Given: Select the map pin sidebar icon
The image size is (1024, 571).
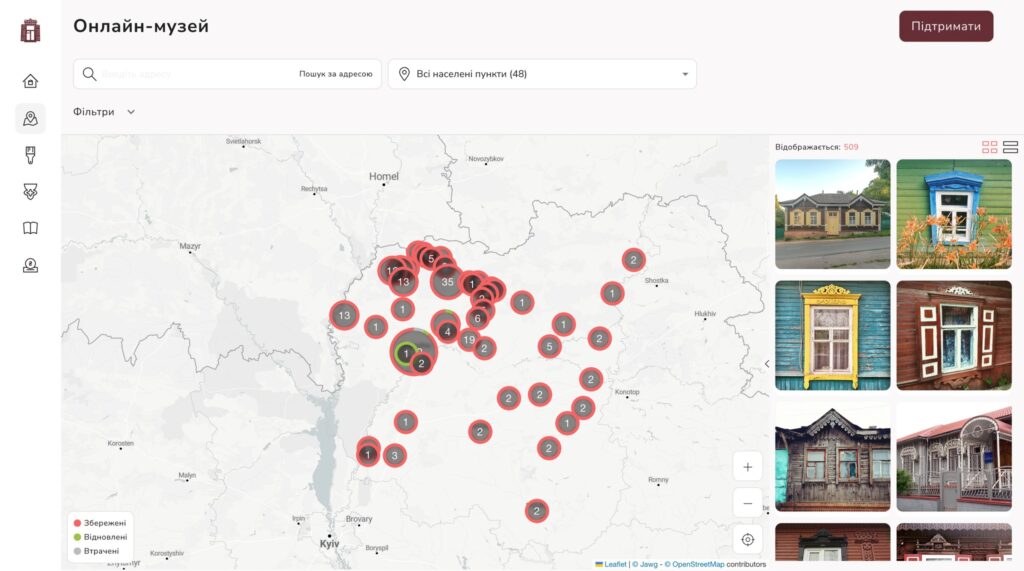Looking at the screenshot, I should point(30,119).
